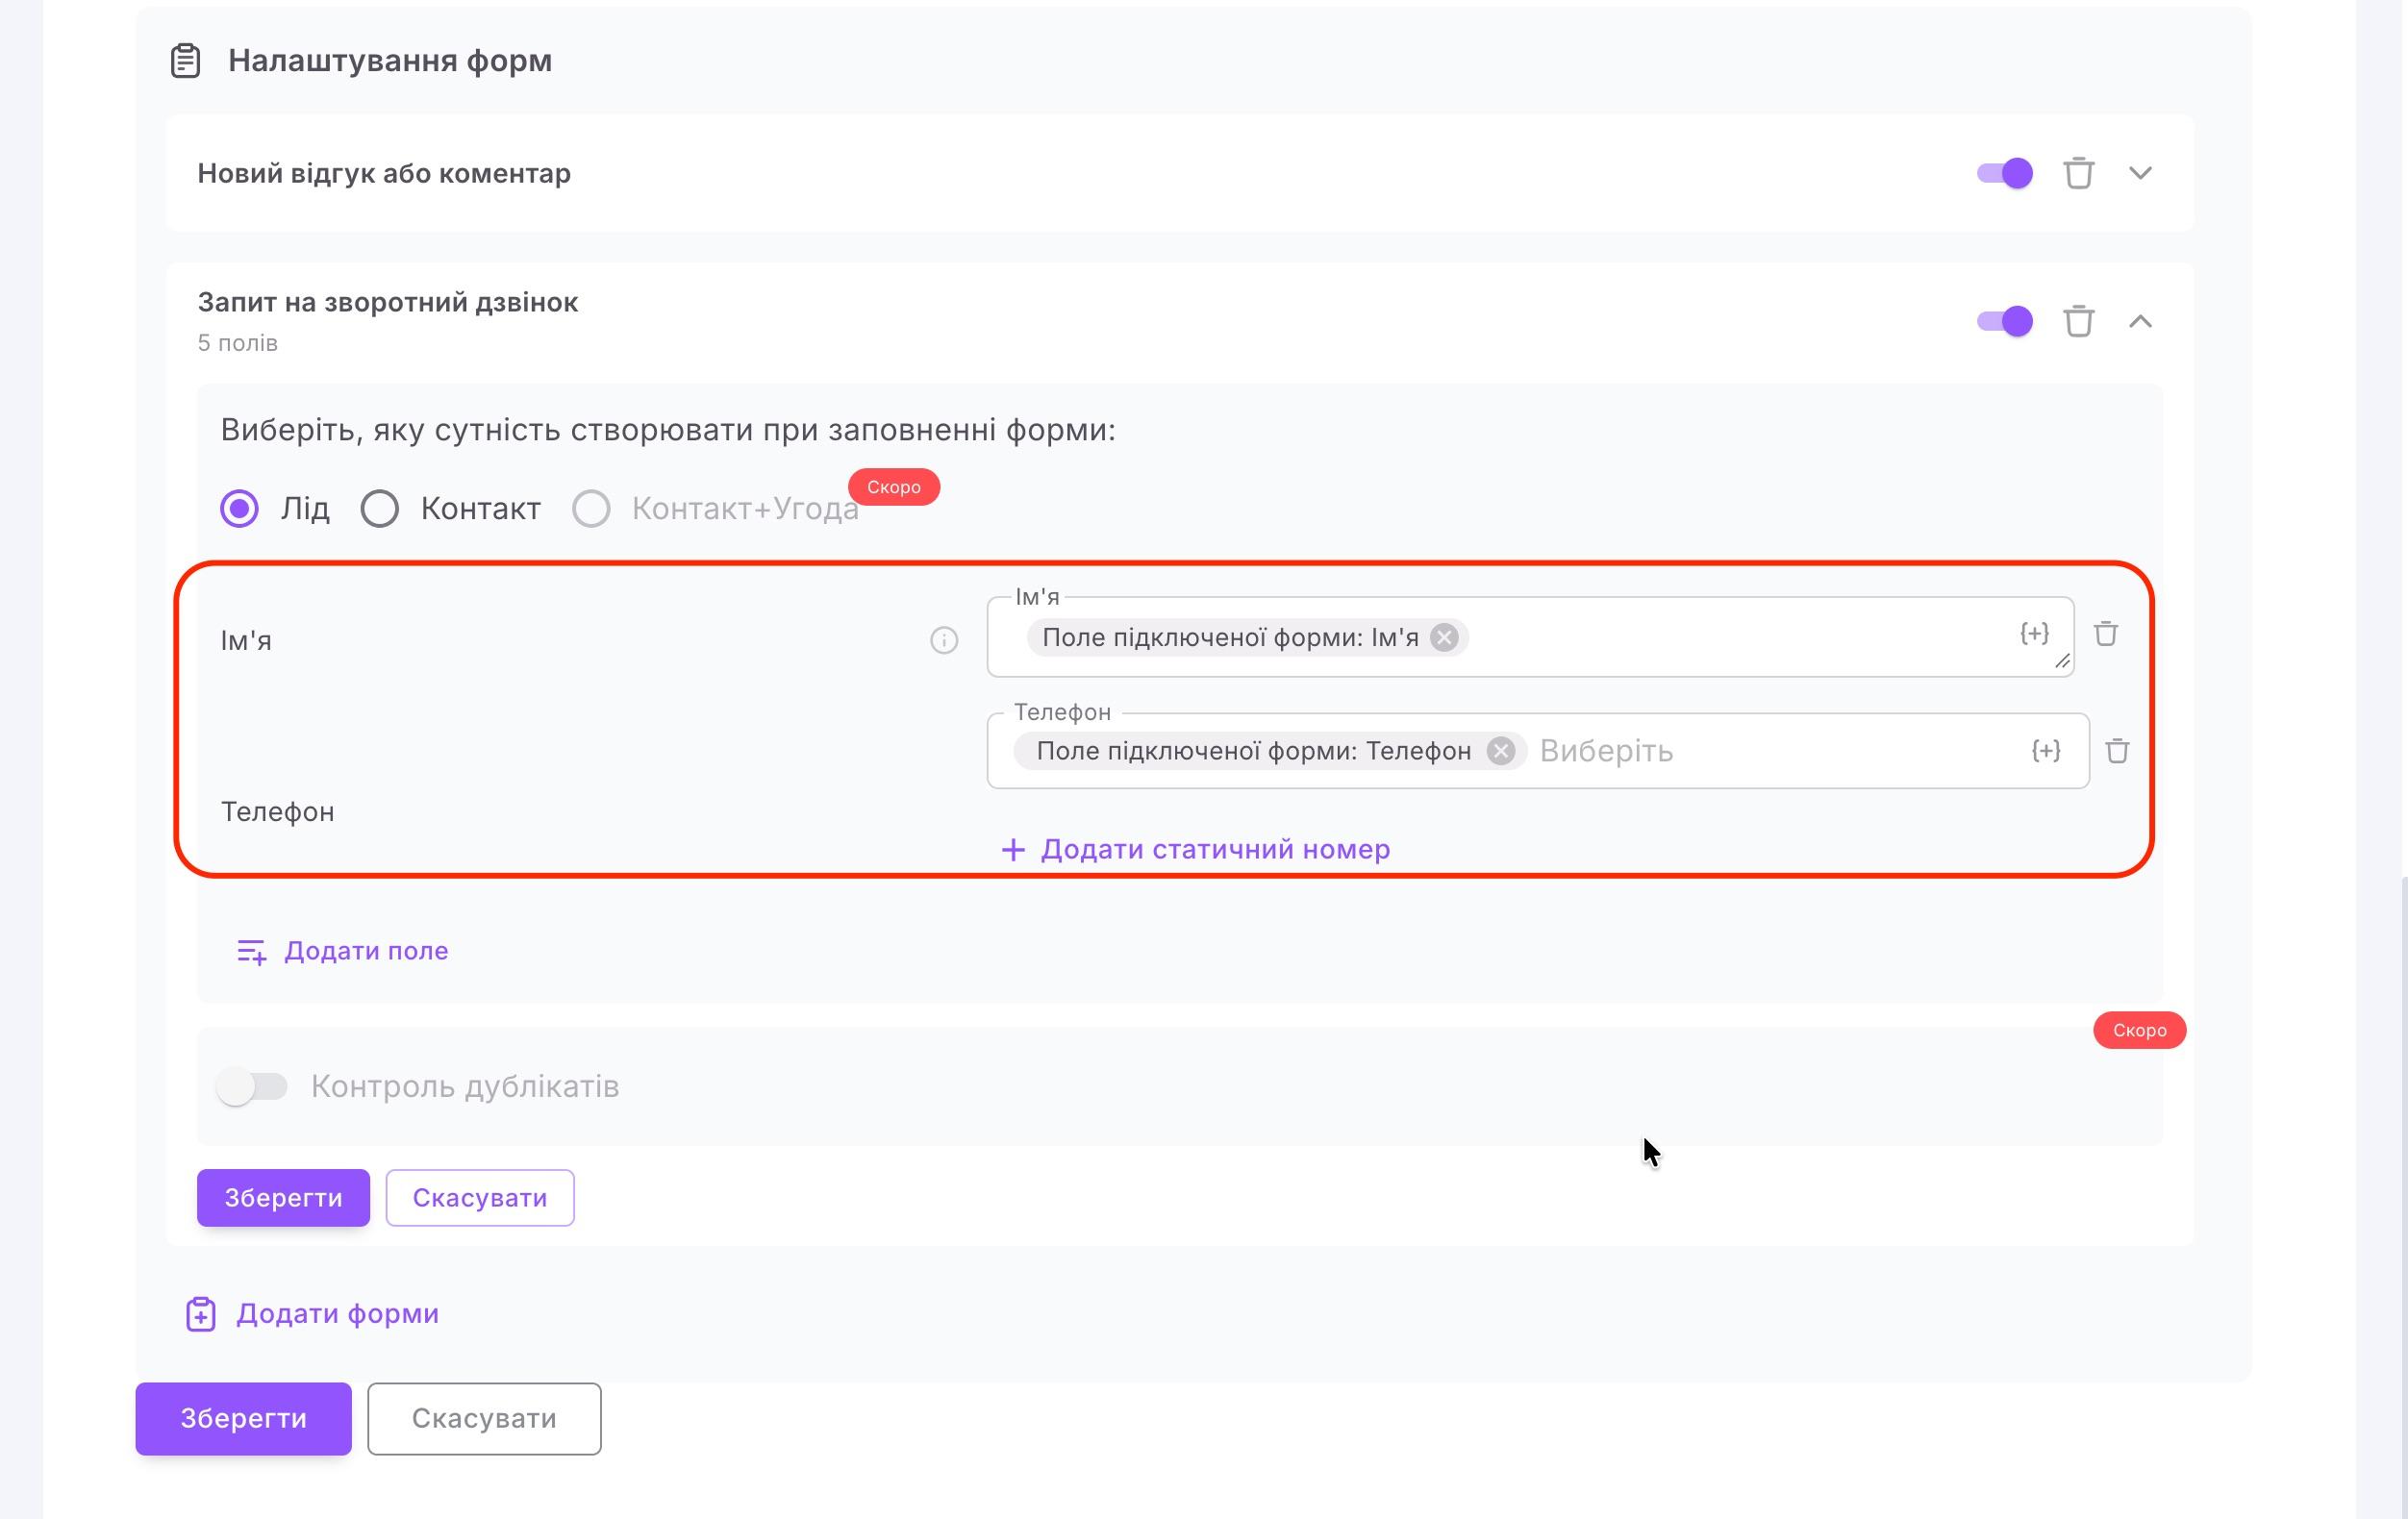
Task: Toggle off the 'Запит на зворотний дзвінок' form
Action: click(2004, 321)
